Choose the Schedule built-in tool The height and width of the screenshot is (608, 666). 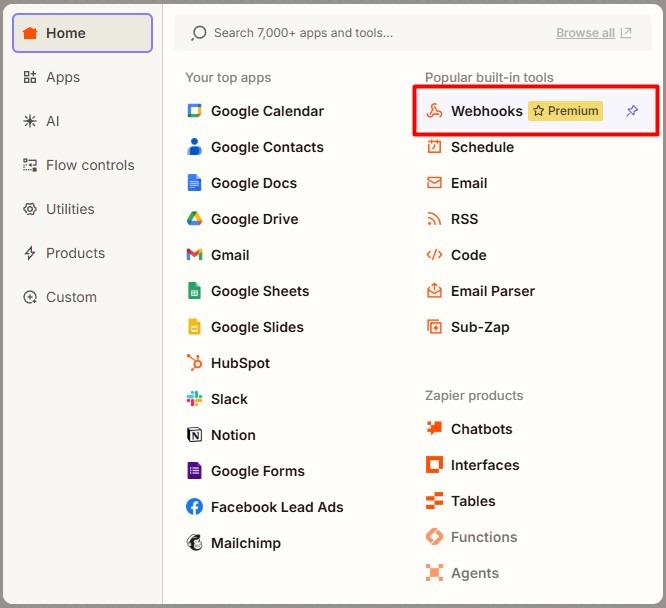click(481, 147)
